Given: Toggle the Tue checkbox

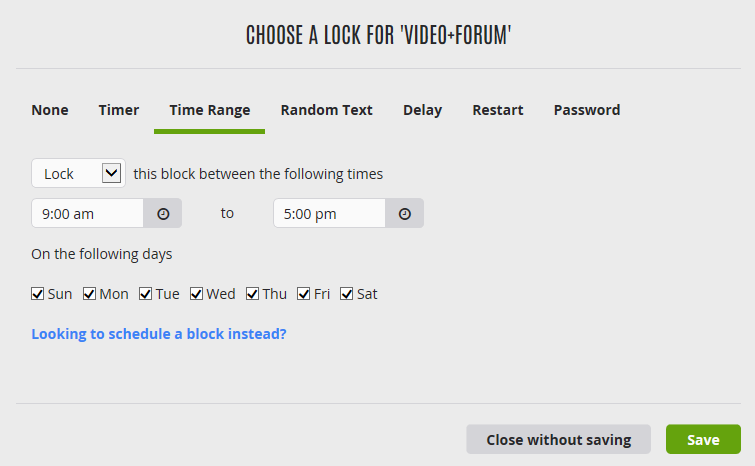Looking at the screenshot, I should tap(145, 294).
